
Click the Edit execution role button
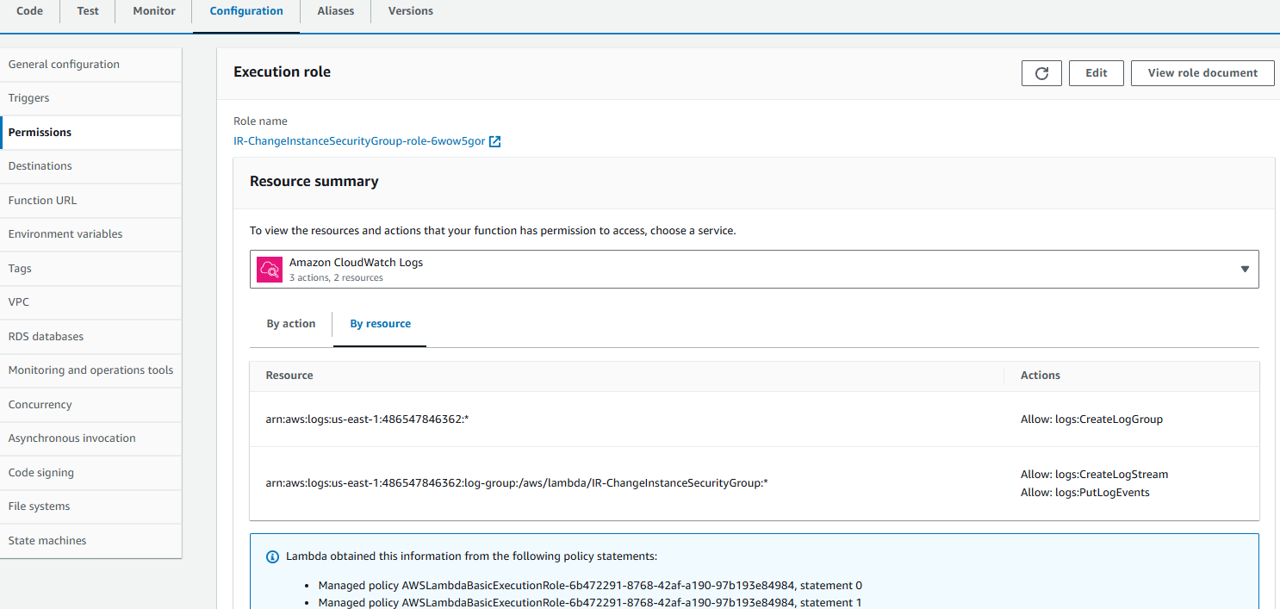[x=1096, y=73]
